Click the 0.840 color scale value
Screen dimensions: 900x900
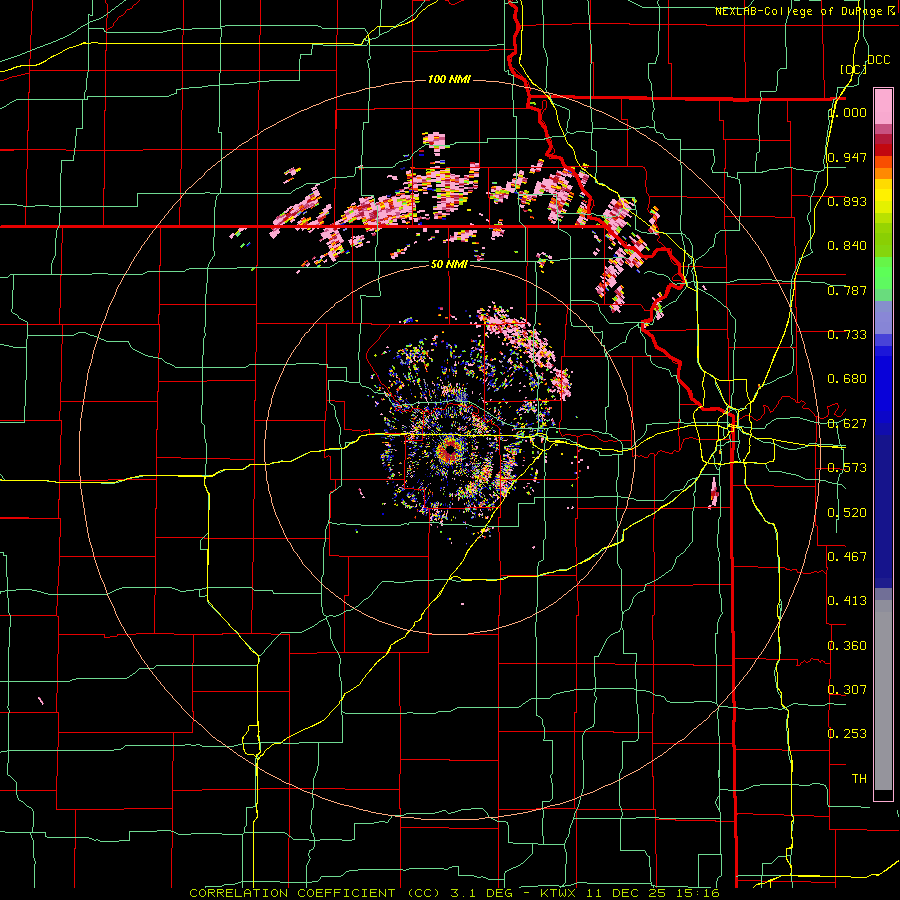pos(847,246)
